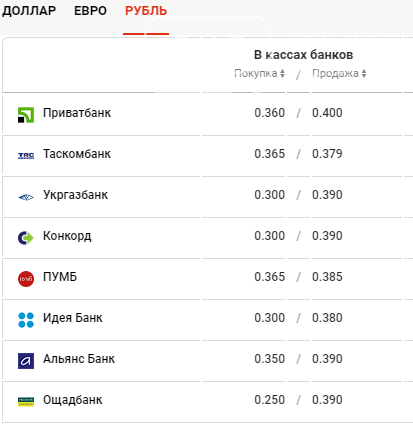Click the Укргазбанк blue logo icon
The width and height of the screenshot is (413, 424).
click(x=26, y=197)
